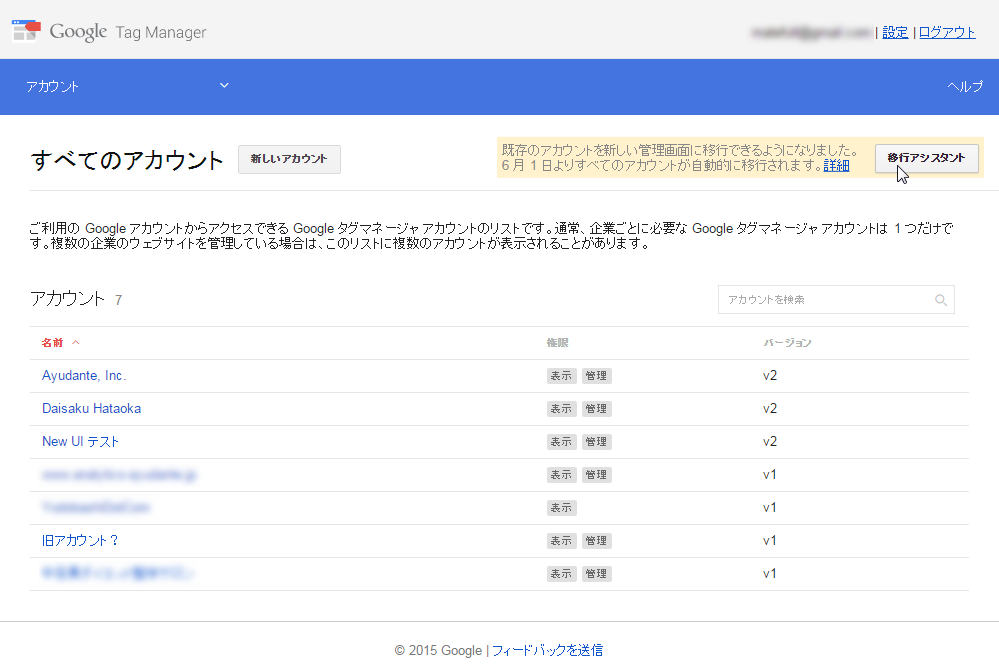The height and width of the screenshot is (664, 999).
Task: Open the 詳細 link about account migration
Action: 836,165
